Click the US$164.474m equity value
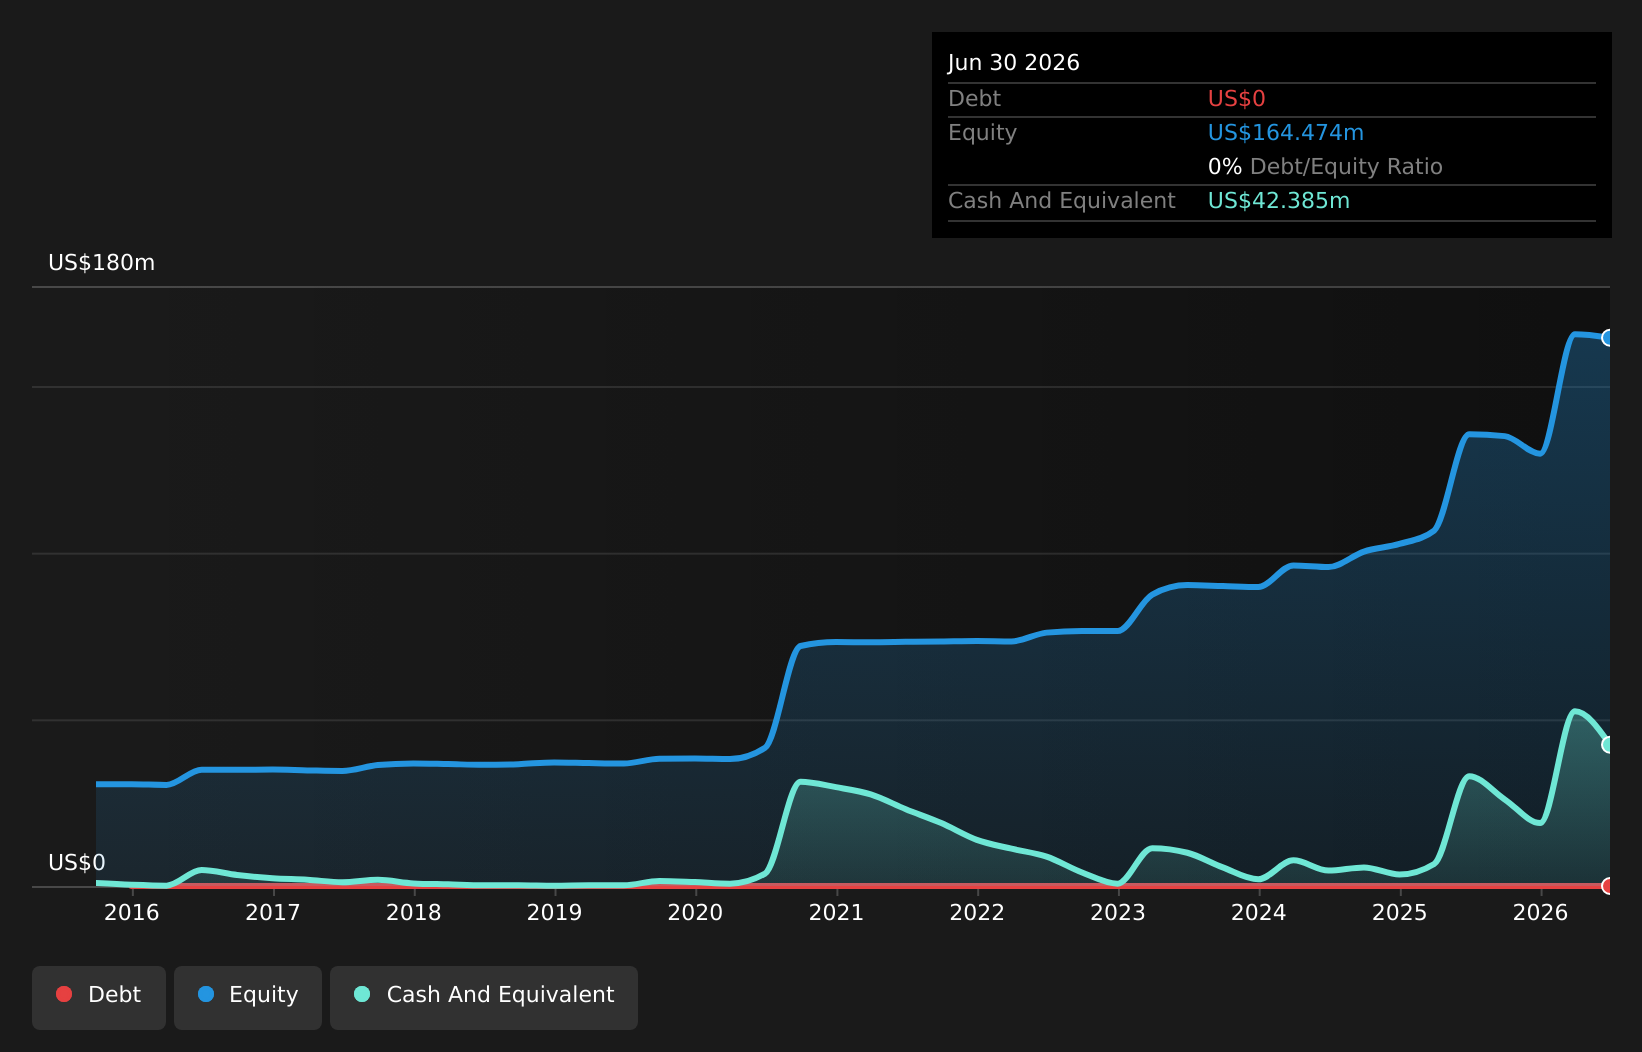Viewport: 1642px width, 1052px height. (x=1286, y=133)
